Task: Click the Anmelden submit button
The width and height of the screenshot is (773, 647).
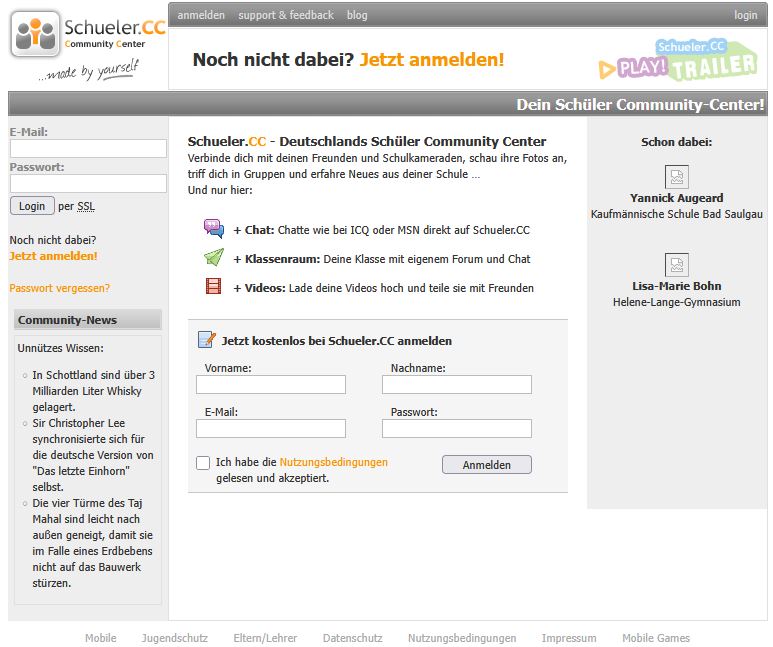Action: (x=487, y=465)
